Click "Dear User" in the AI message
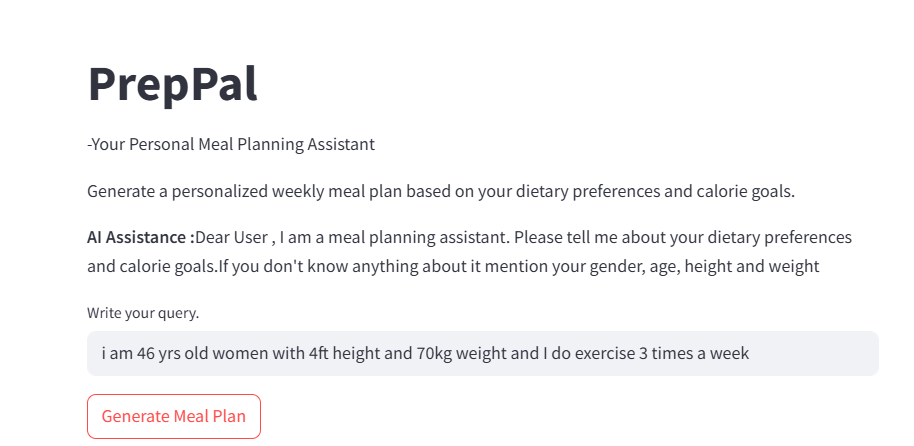 [231, 237]
